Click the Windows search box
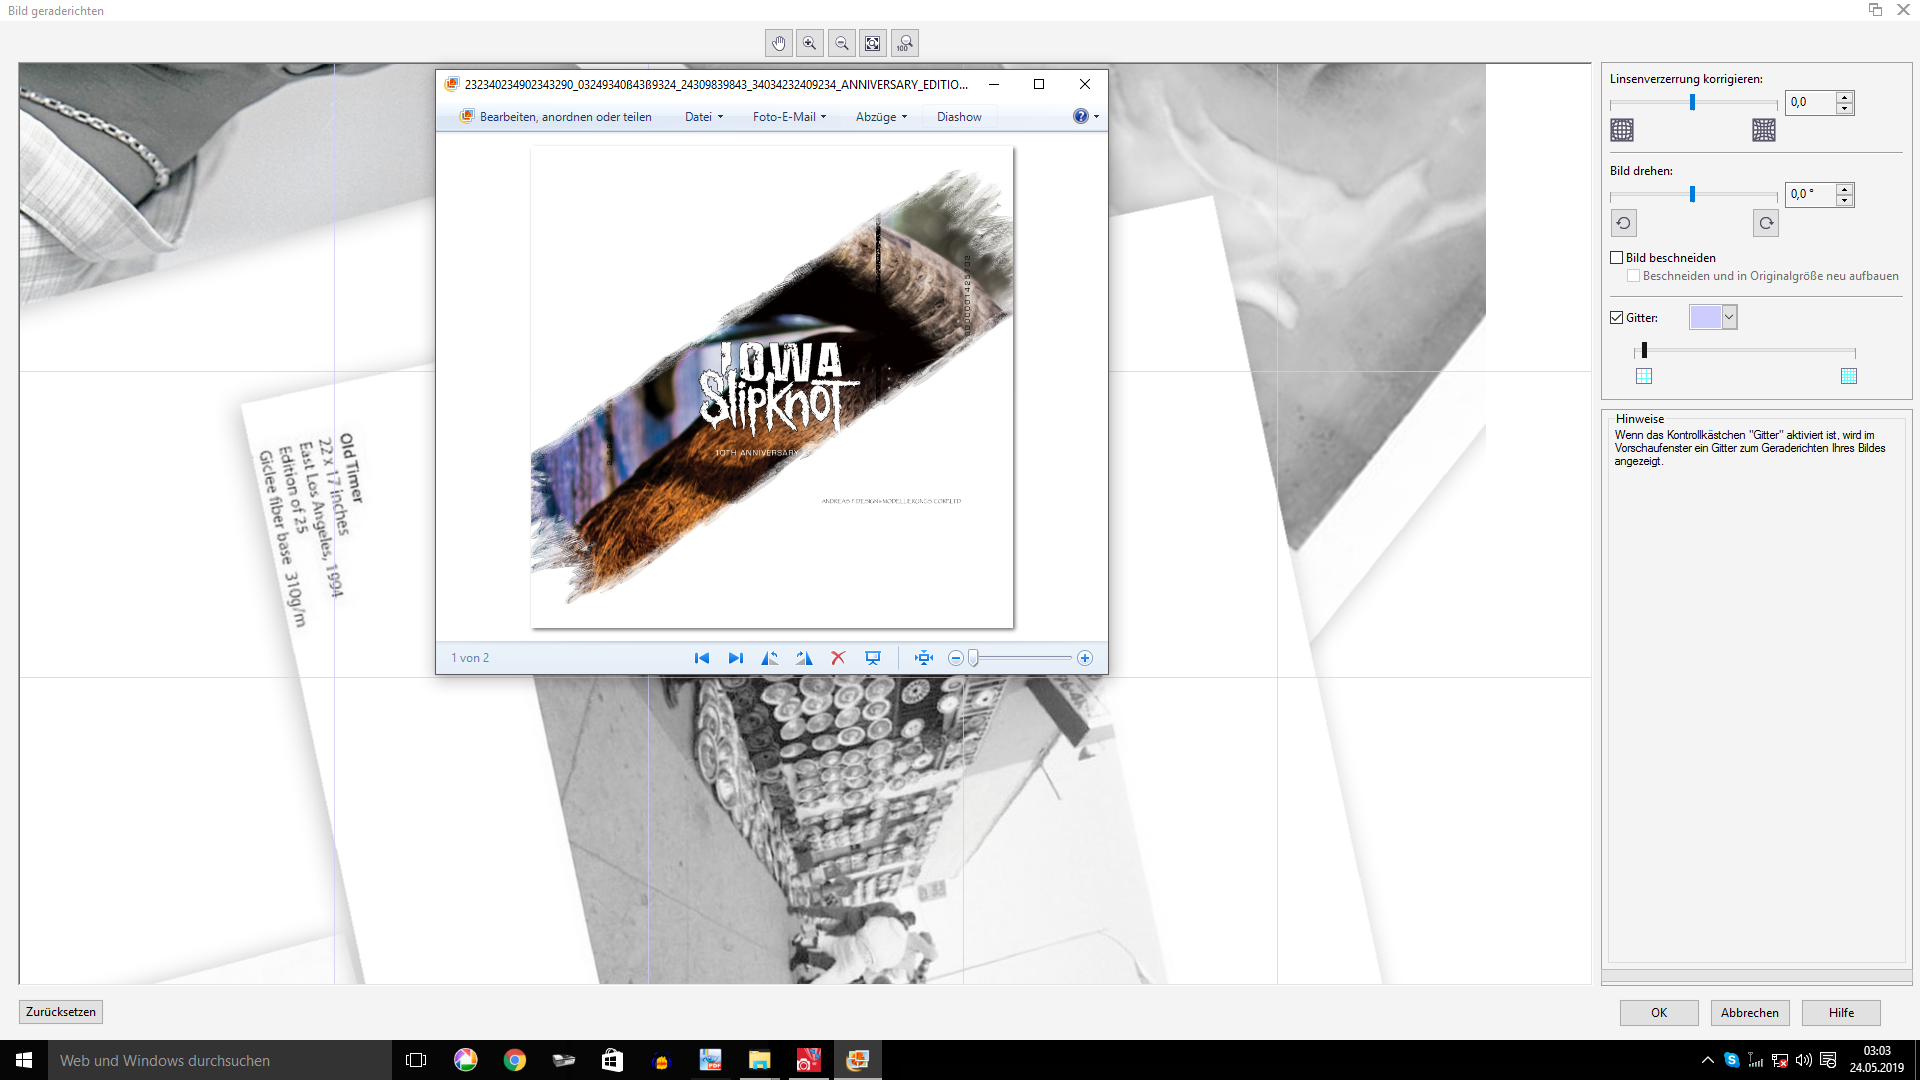This screenshot has height=1080, width=1920. point(220,1060)
